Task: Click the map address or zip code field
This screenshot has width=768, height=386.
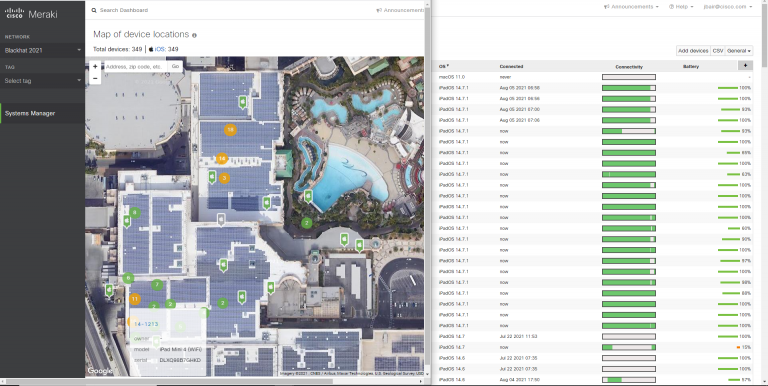Action: coord(135,67)
